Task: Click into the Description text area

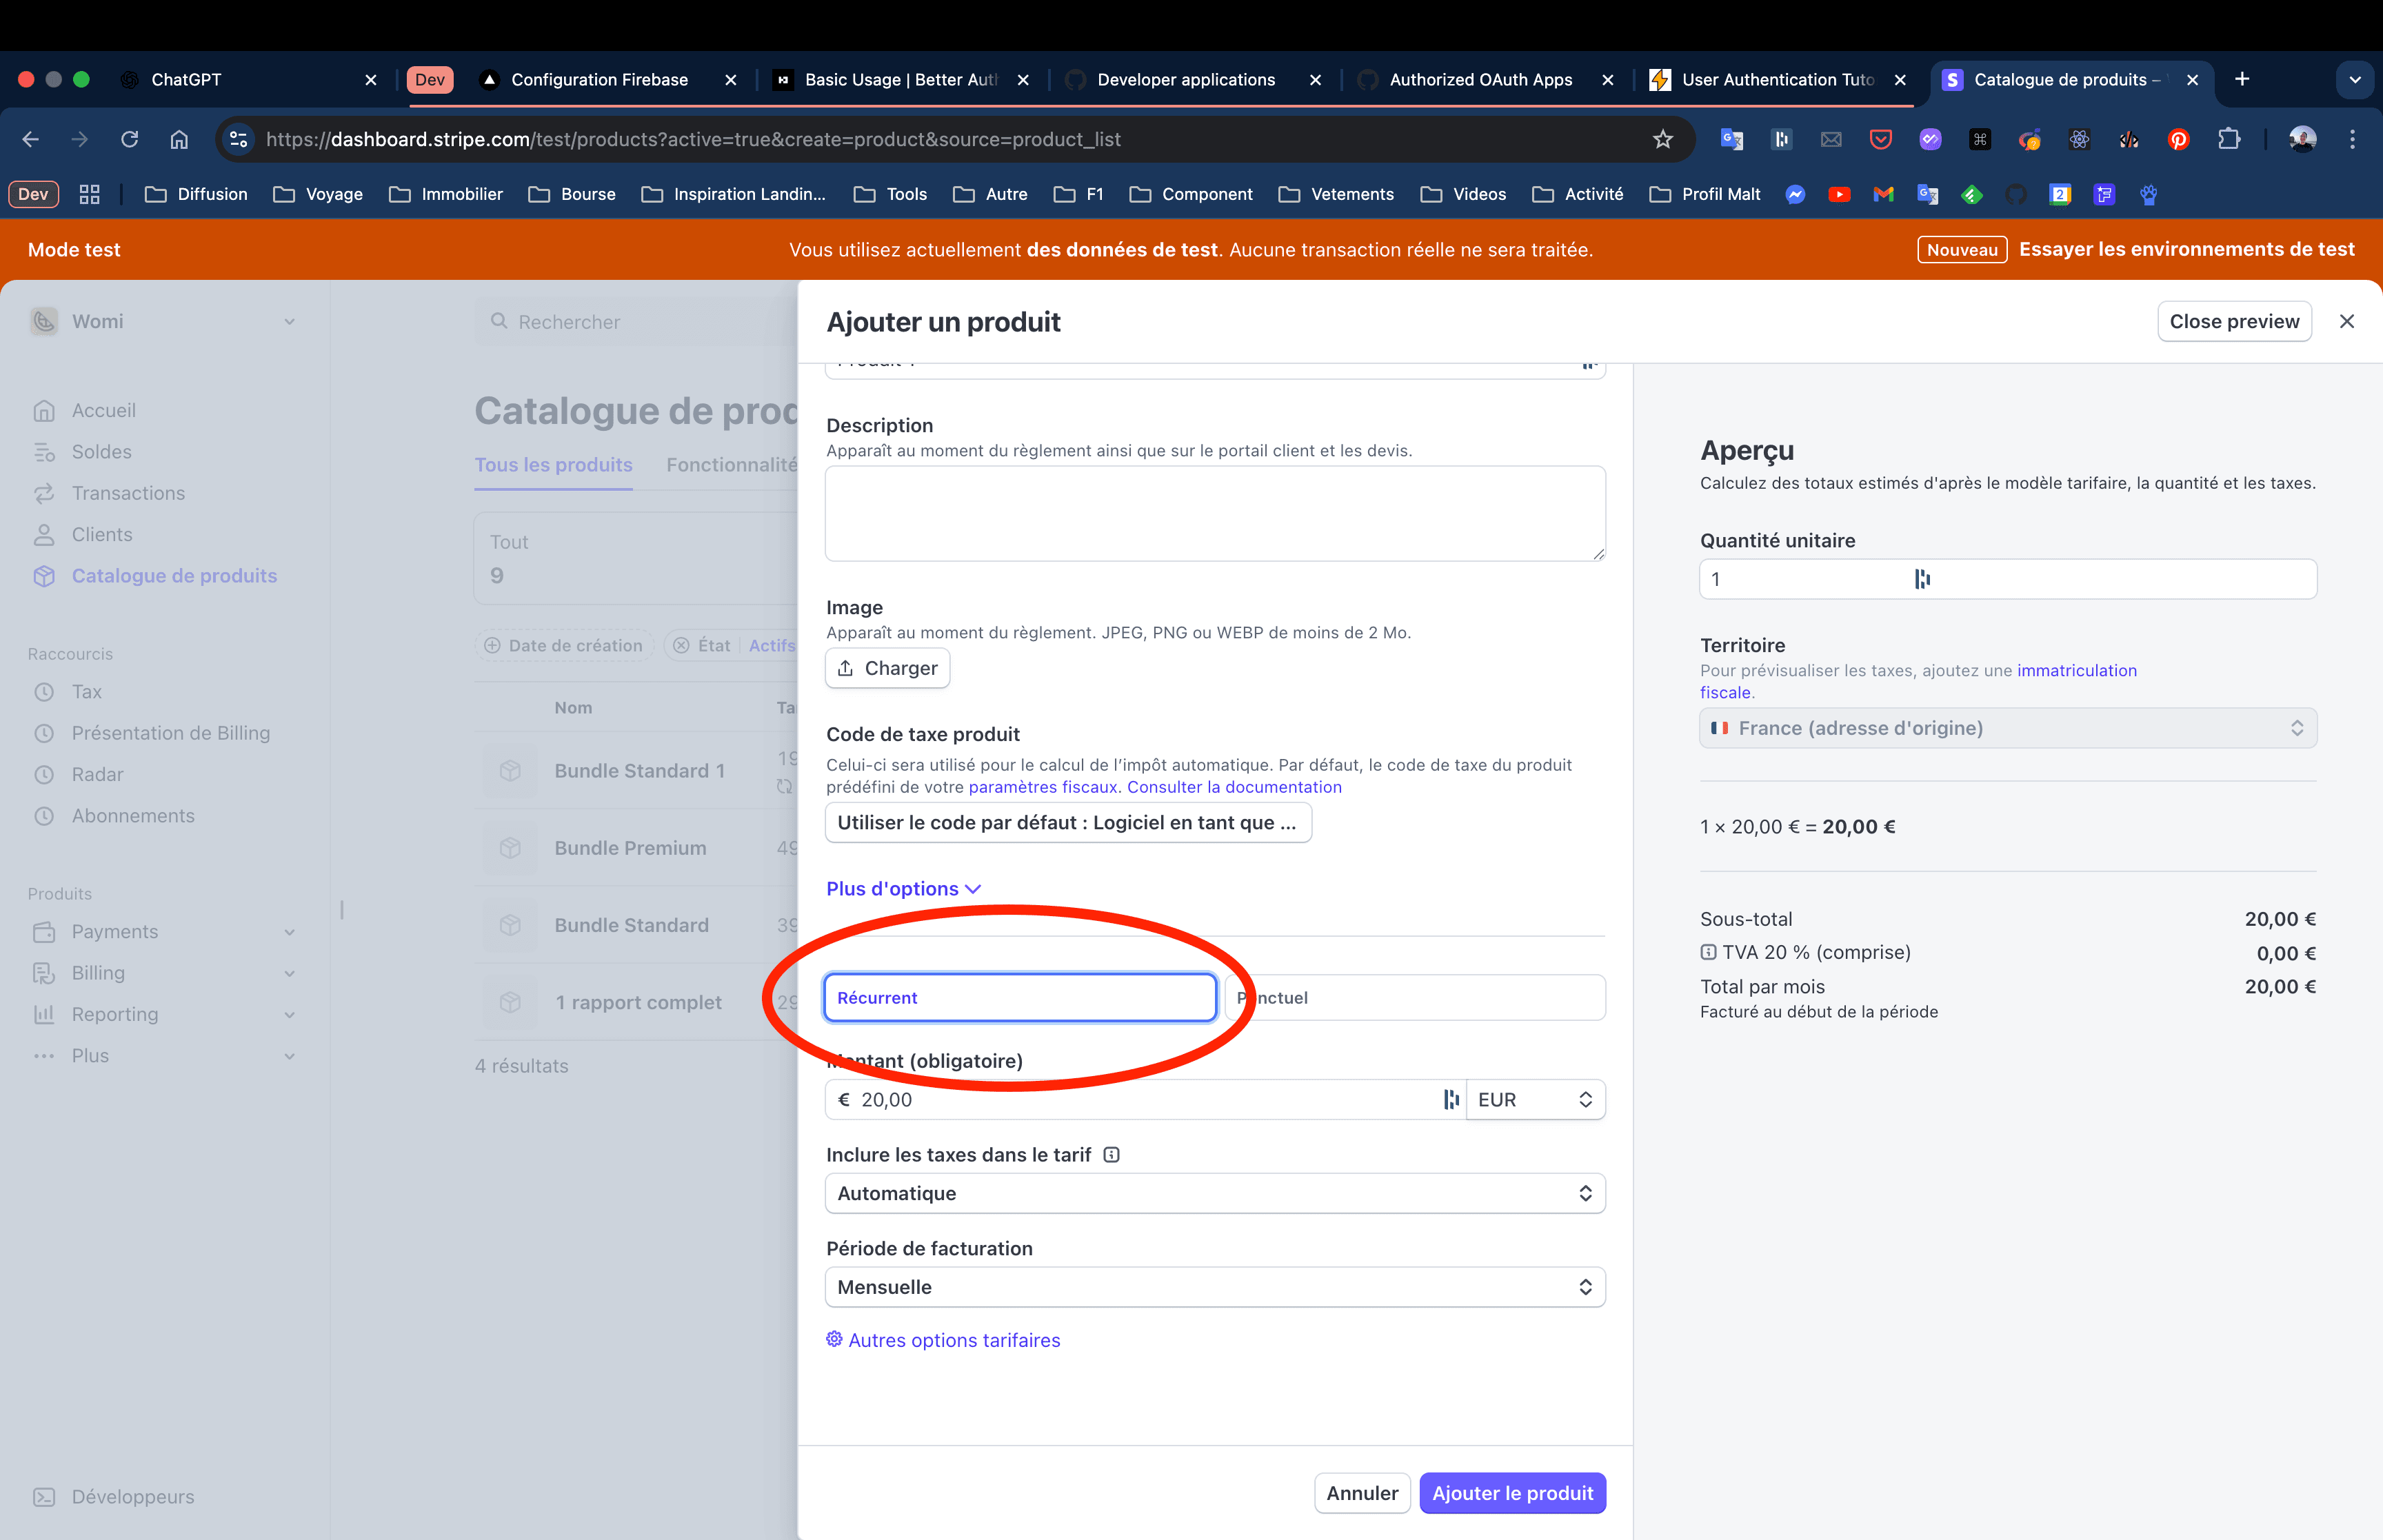Action: 1214,513
